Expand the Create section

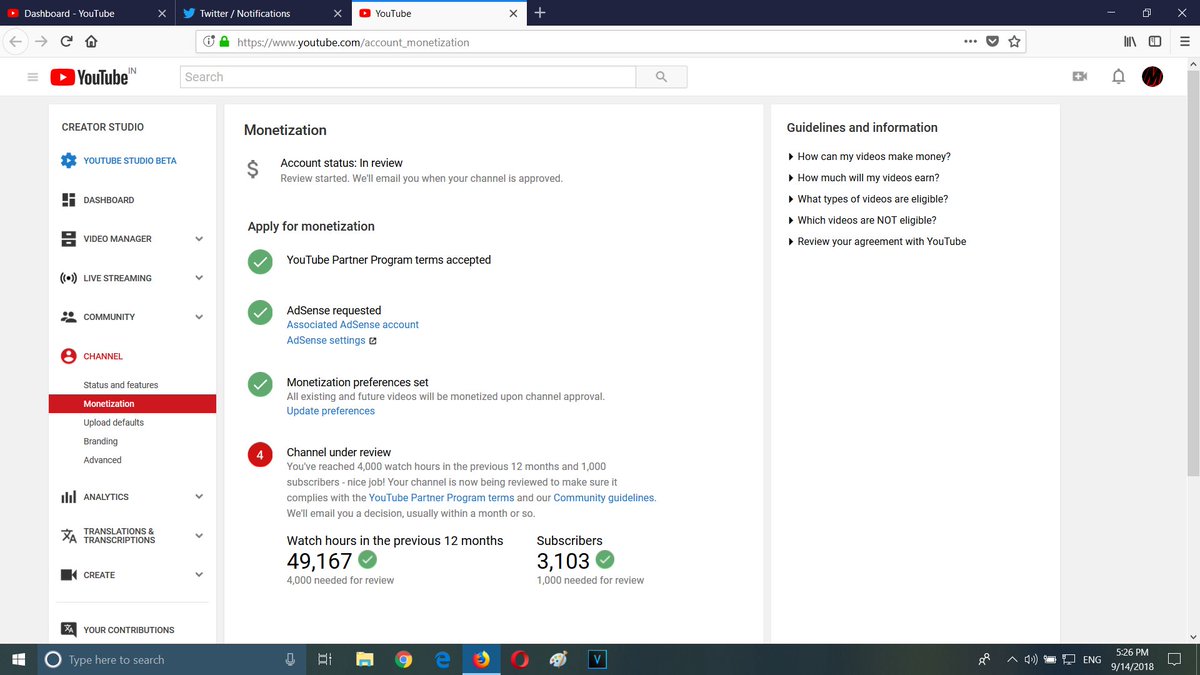coord(199,575)
